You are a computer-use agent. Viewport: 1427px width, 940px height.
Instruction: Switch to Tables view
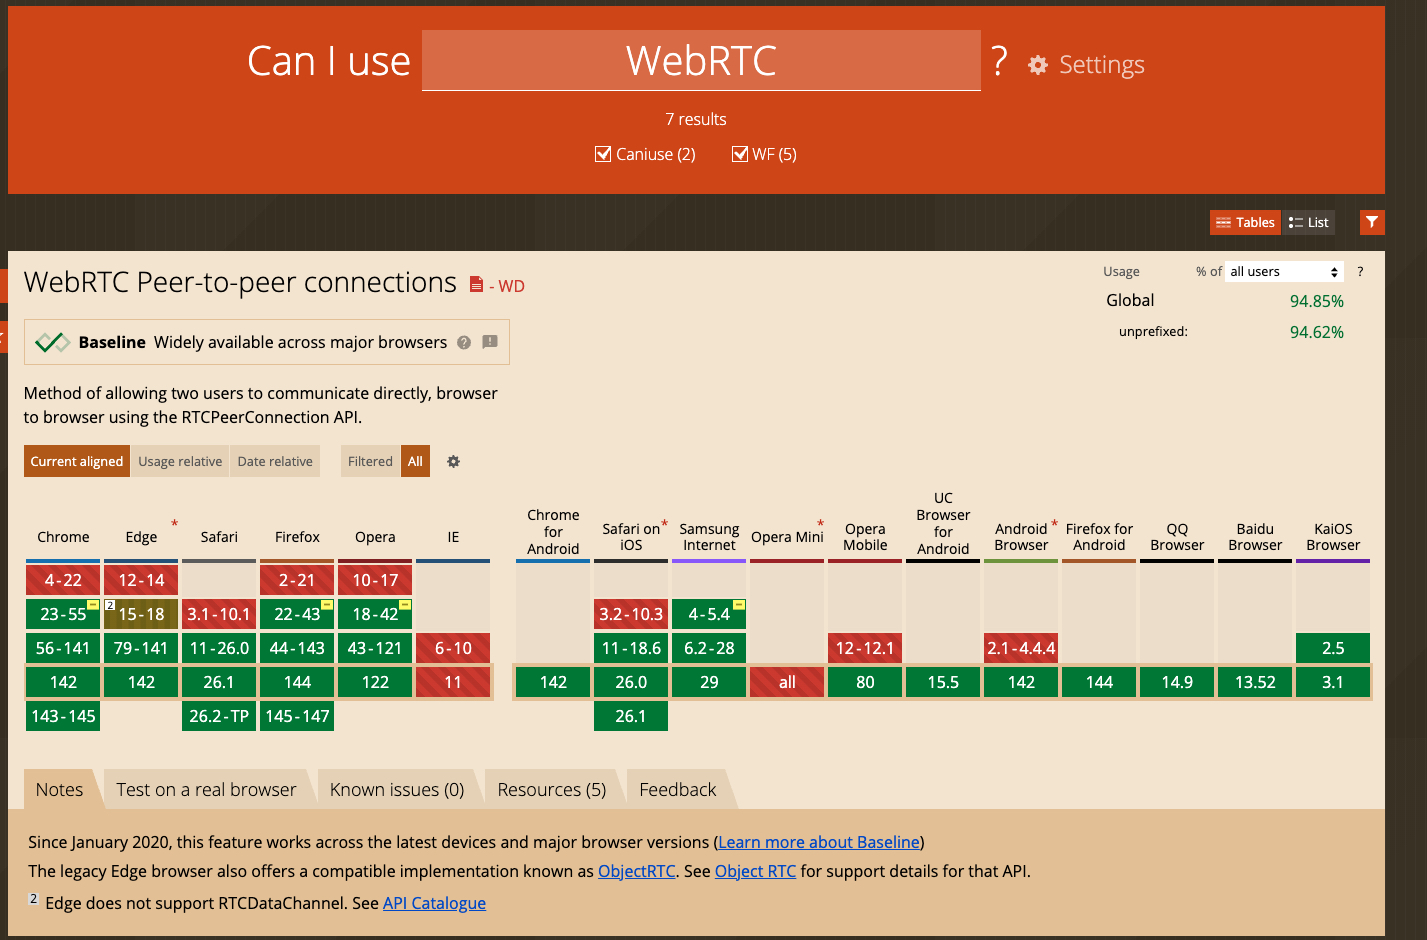tap(1245, 222)
